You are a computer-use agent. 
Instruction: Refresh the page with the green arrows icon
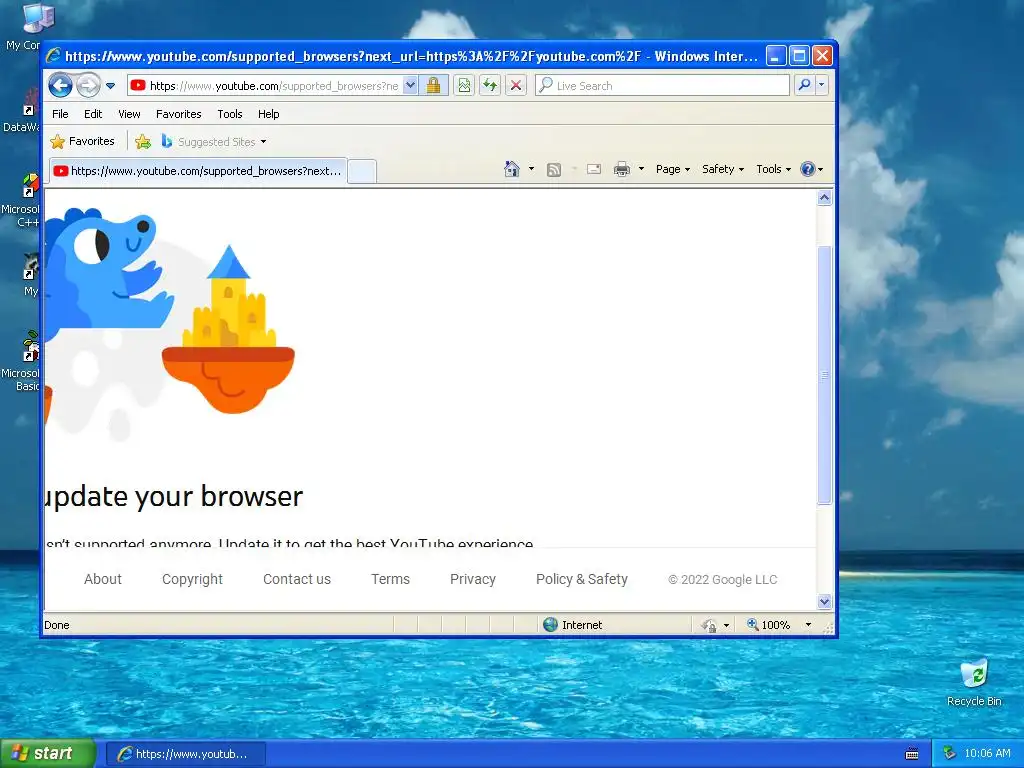coord(490,86)
